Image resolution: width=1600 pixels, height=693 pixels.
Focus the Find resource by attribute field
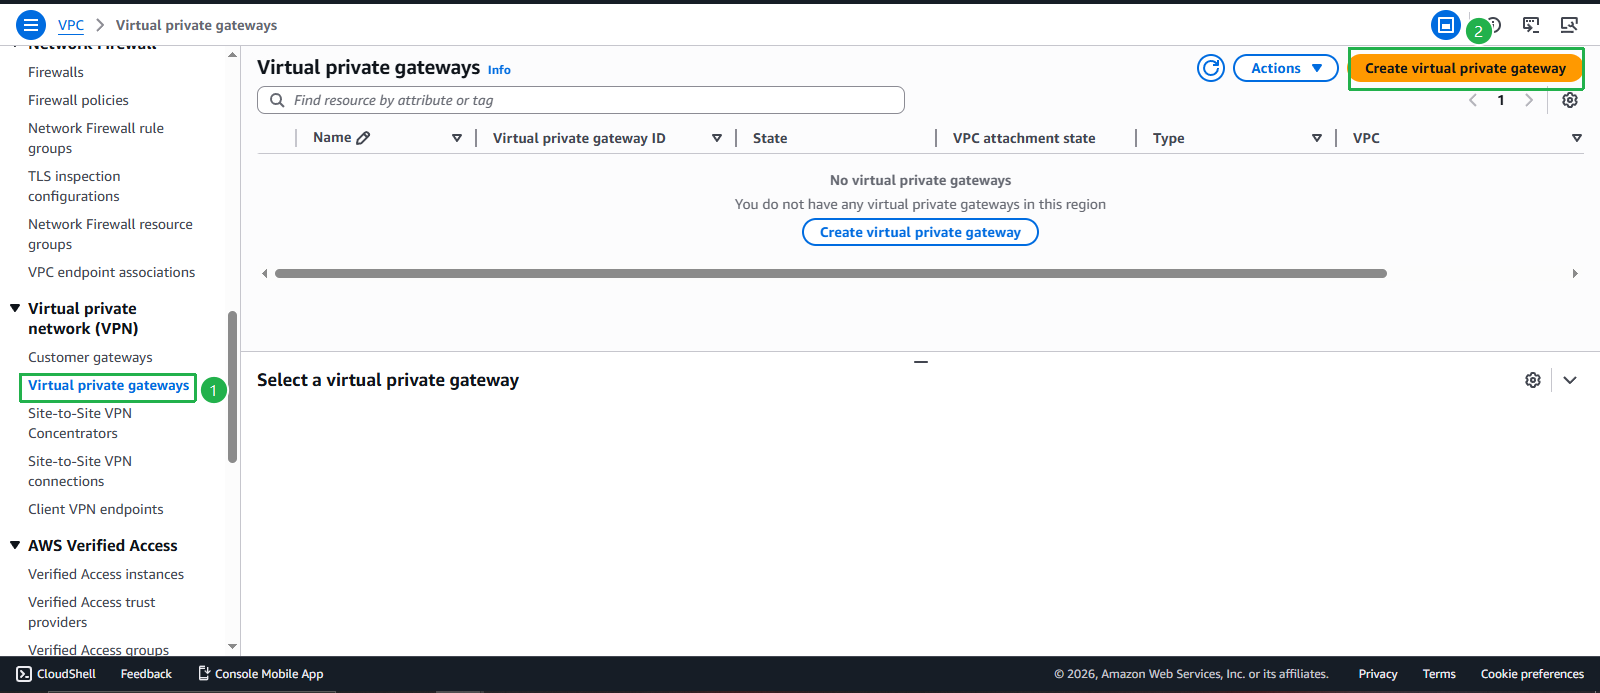click(x=581, y=100)
